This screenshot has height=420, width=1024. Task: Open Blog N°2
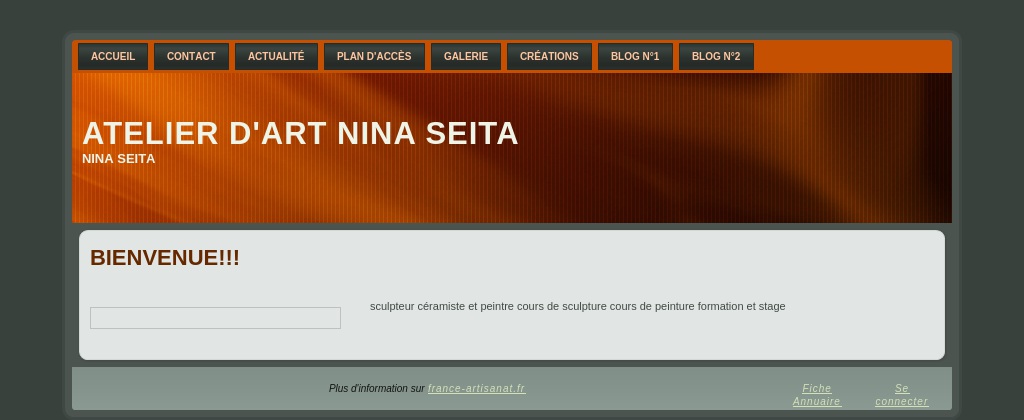(x=716, y=56)
